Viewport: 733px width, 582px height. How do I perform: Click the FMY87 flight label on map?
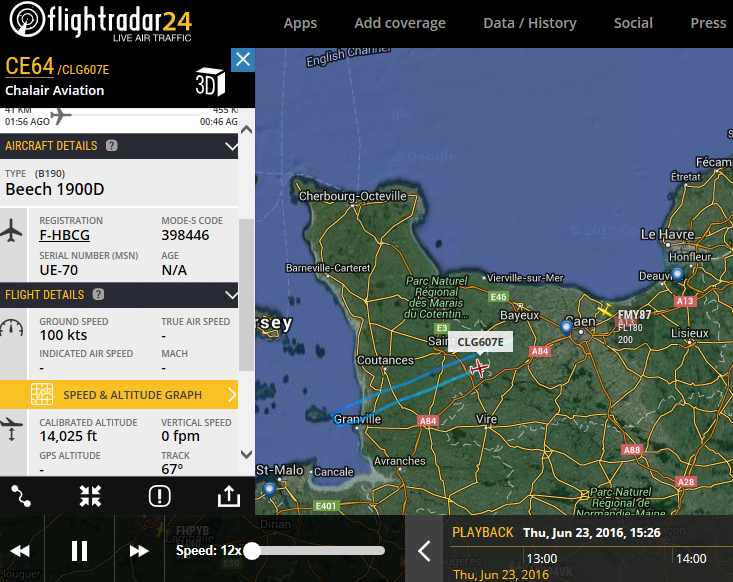tap(634, 315)
